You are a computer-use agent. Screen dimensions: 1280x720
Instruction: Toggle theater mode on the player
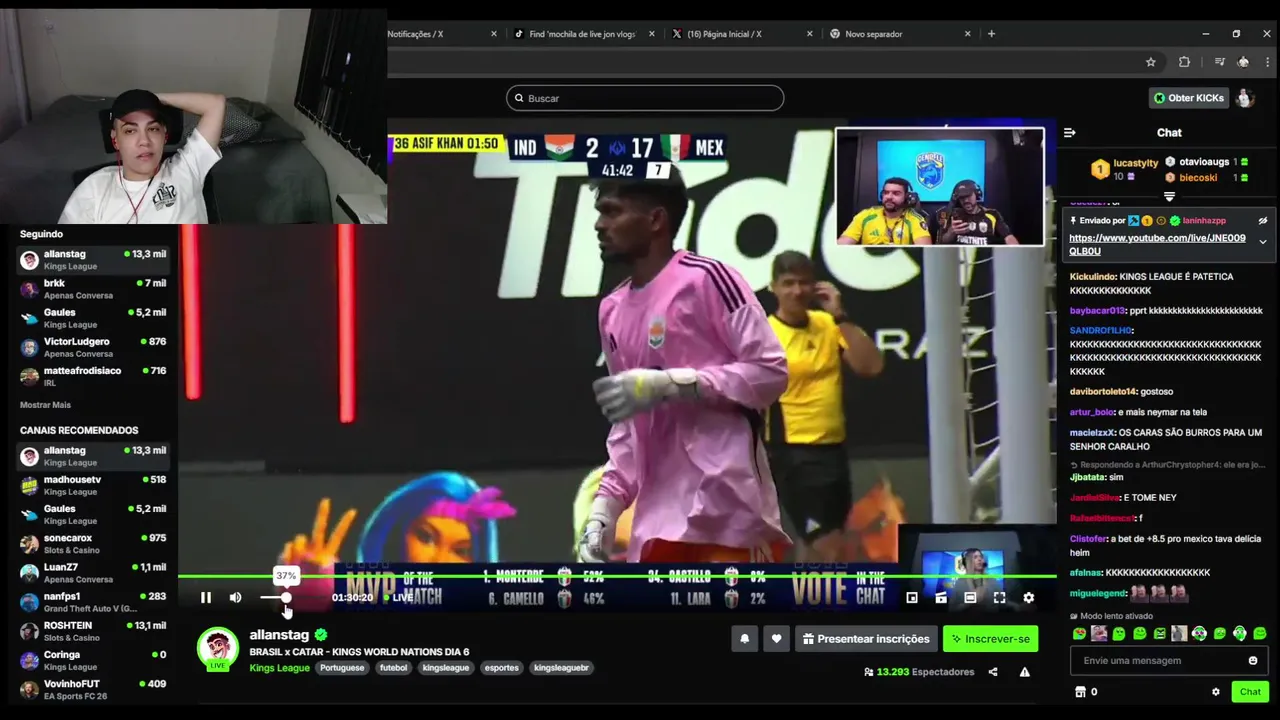point(970,598)
